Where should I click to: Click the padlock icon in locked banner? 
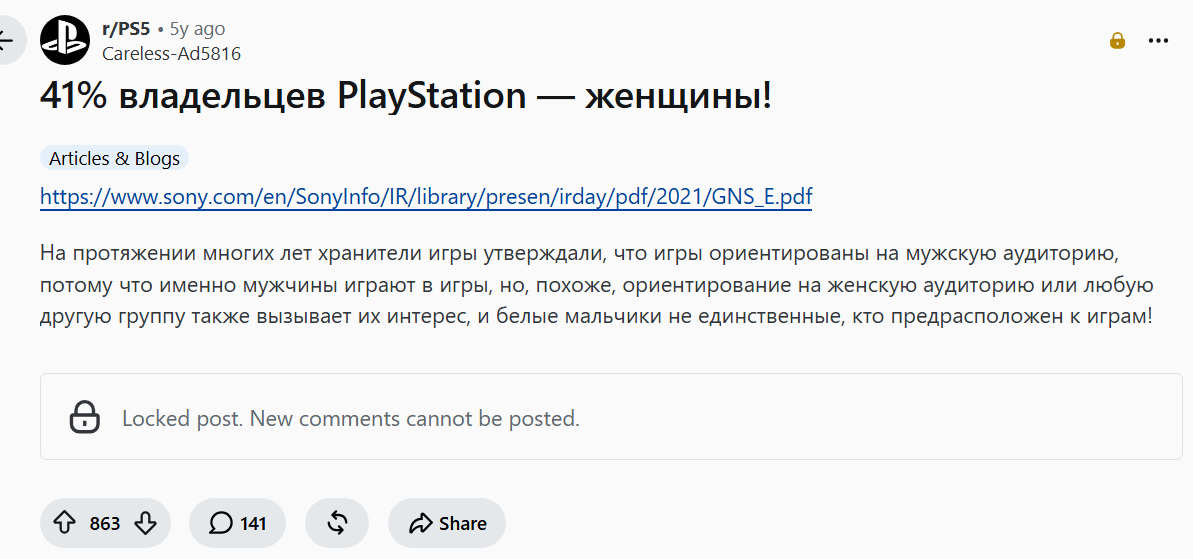tap(85, 417)
